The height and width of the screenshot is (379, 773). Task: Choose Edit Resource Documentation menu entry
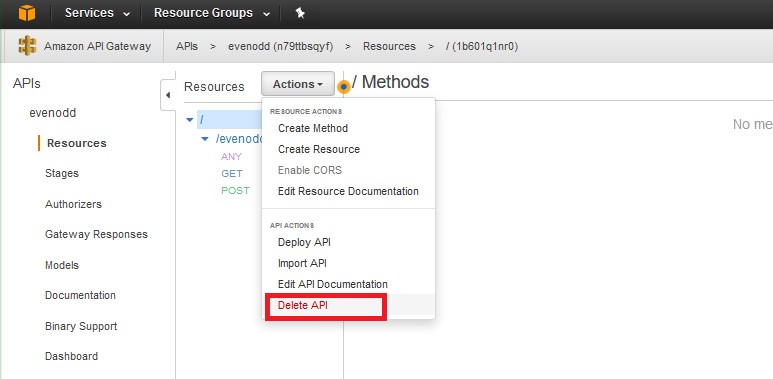point(348,191)
